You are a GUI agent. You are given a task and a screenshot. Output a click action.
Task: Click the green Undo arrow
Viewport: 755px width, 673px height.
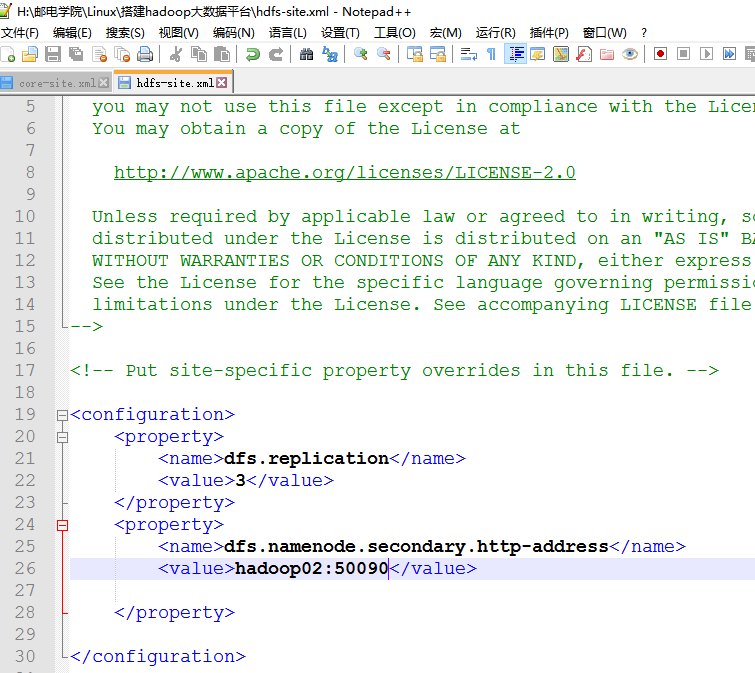252,54
